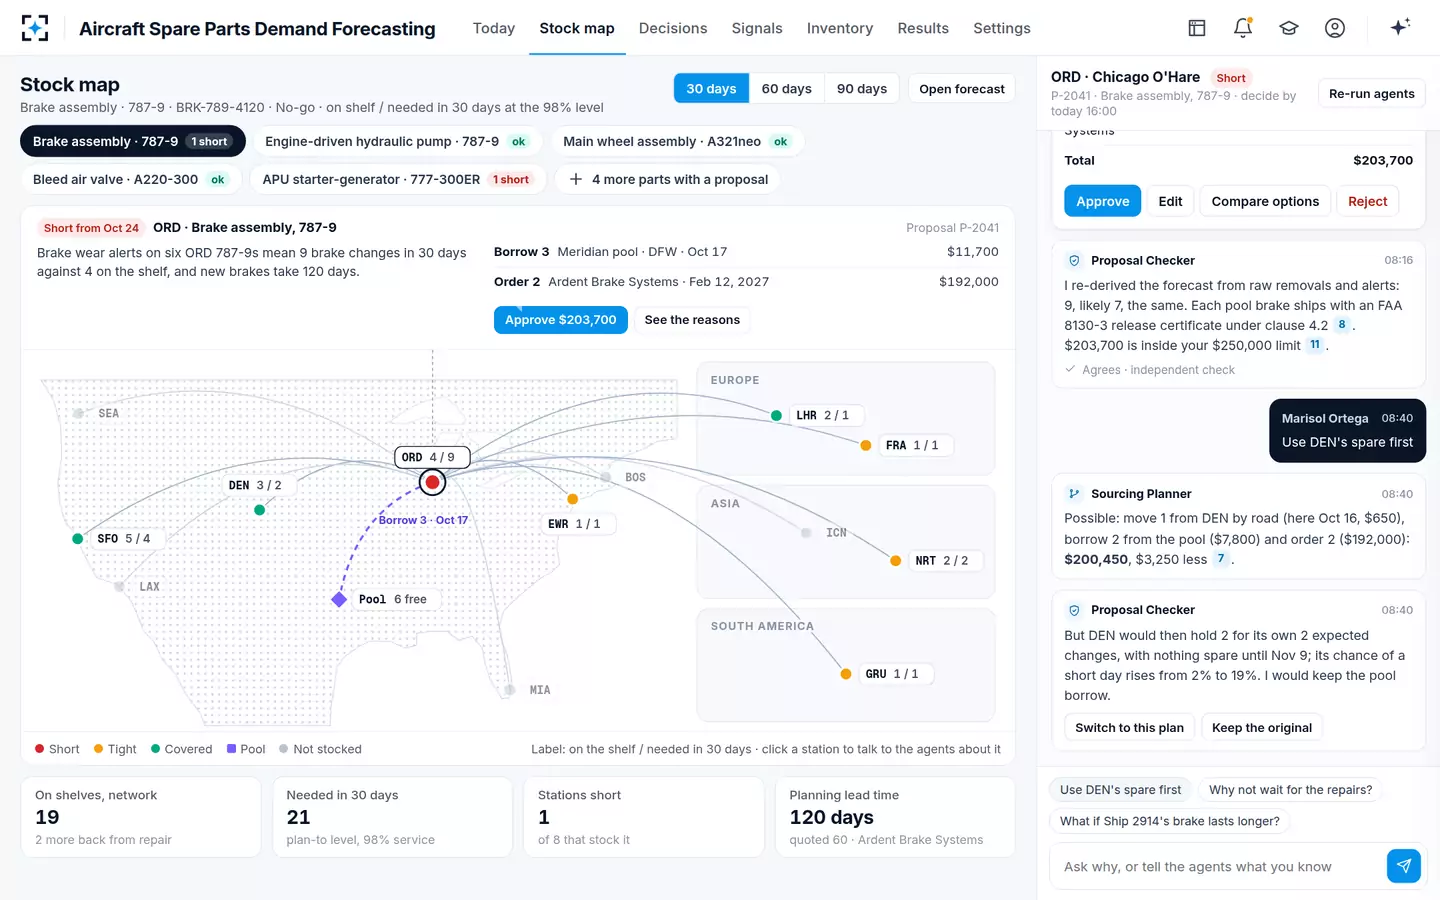Click Approve $203,700 on the proposal card
Viewport: 1440px width, 900px height.
coord(561,320)
